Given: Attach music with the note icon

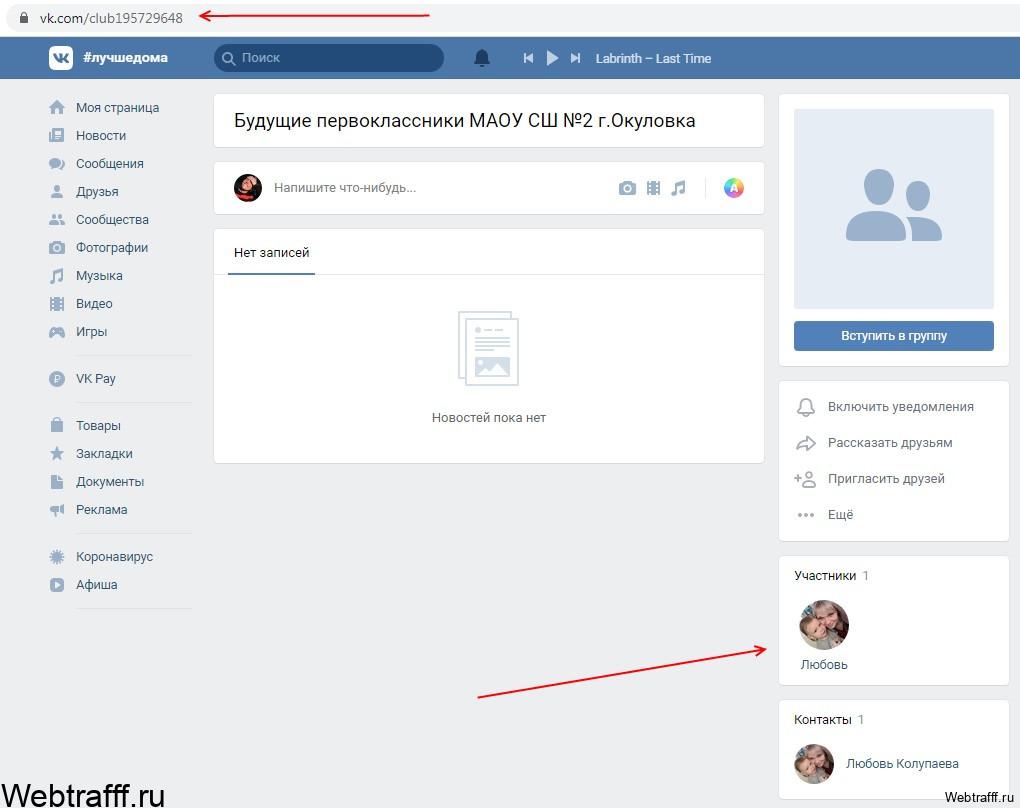Looking at the screenshot, I should click(678, 188).
